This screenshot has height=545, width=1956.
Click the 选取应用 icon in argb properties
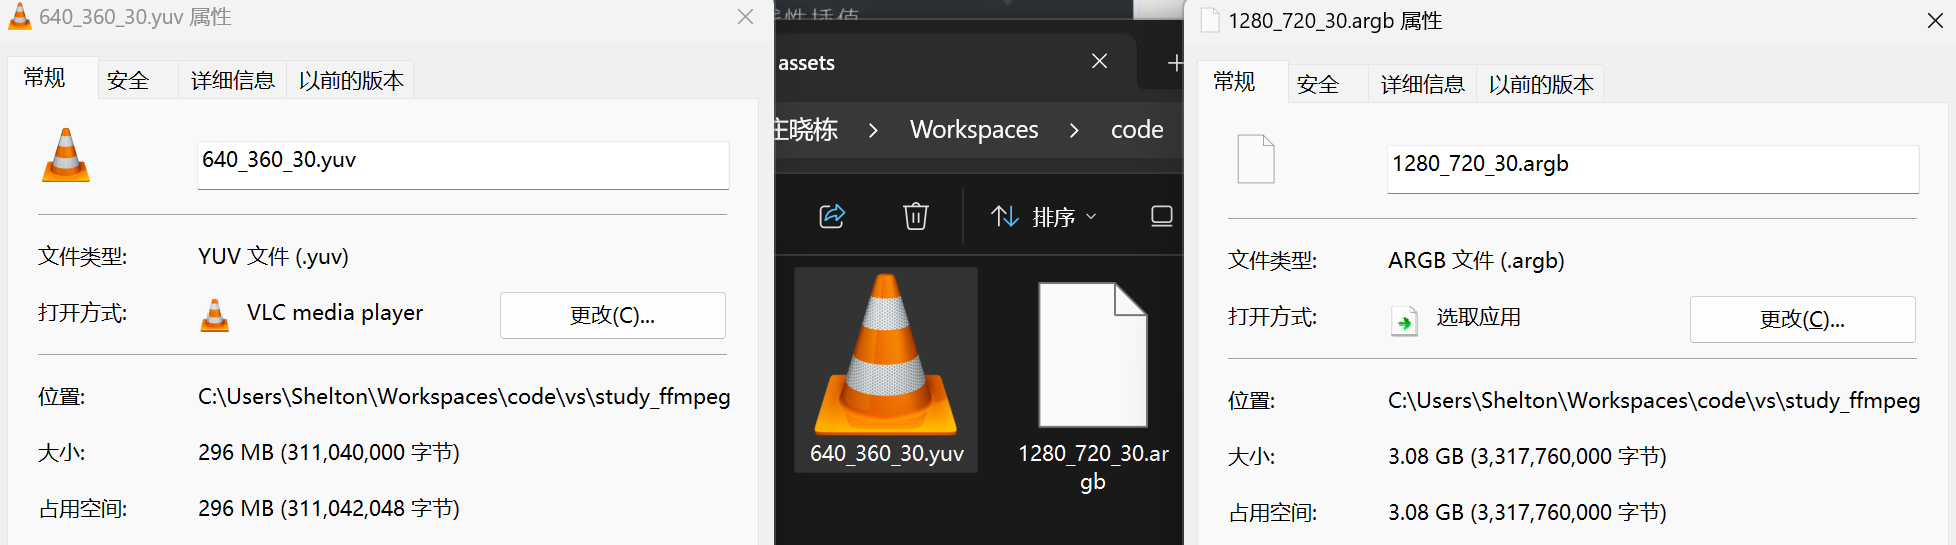tap(1404, 321)
